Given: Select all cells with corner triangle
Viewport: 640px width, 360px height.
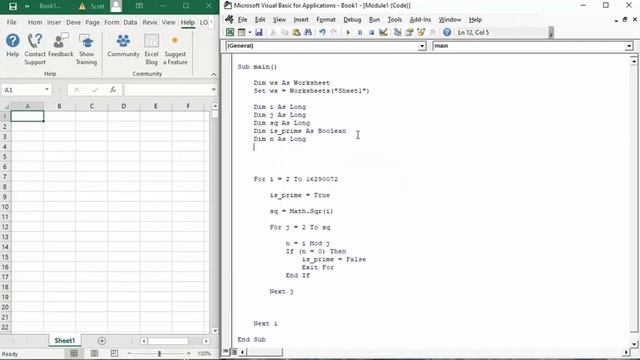Looking at the screenshot, I should pos(7,107).
